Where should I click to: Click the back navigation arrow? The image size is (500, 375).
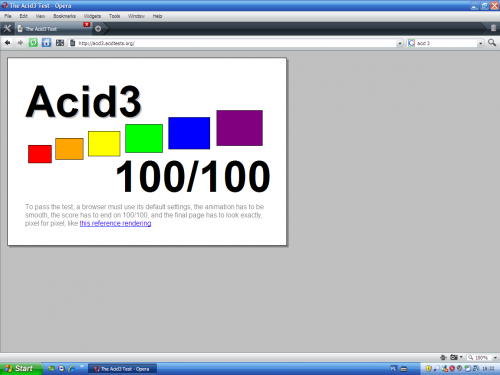(7, 43)
